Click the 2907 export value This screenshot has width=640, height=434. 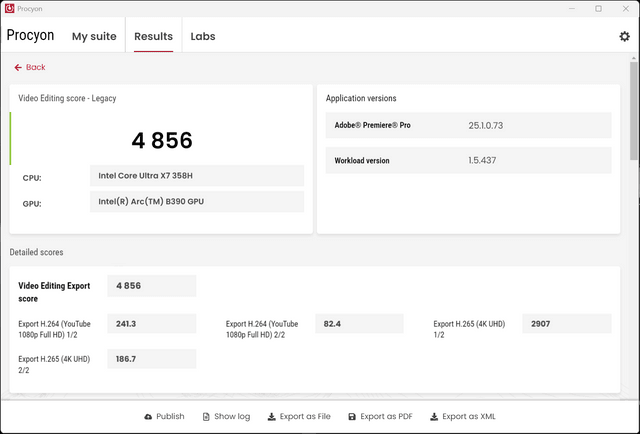coord(567,324)
